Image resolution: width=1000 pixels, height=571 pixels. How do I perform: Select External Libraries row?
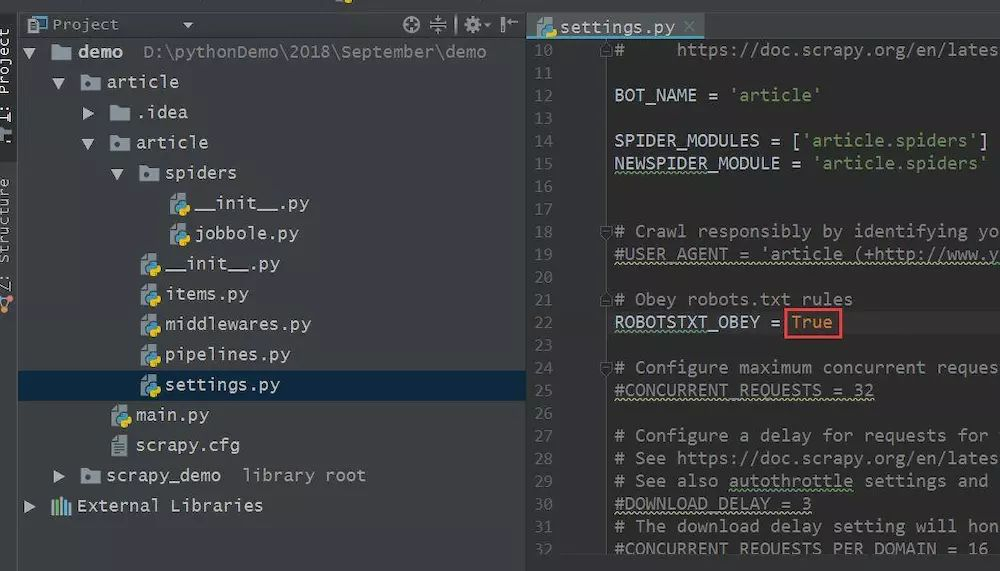pyautogui.click(x=272, y=506)
